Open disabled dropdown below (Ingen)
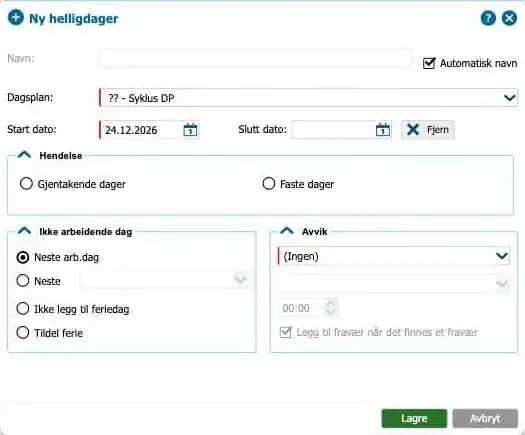The height and width of the screenshot is (435, 525). [393, 284]
